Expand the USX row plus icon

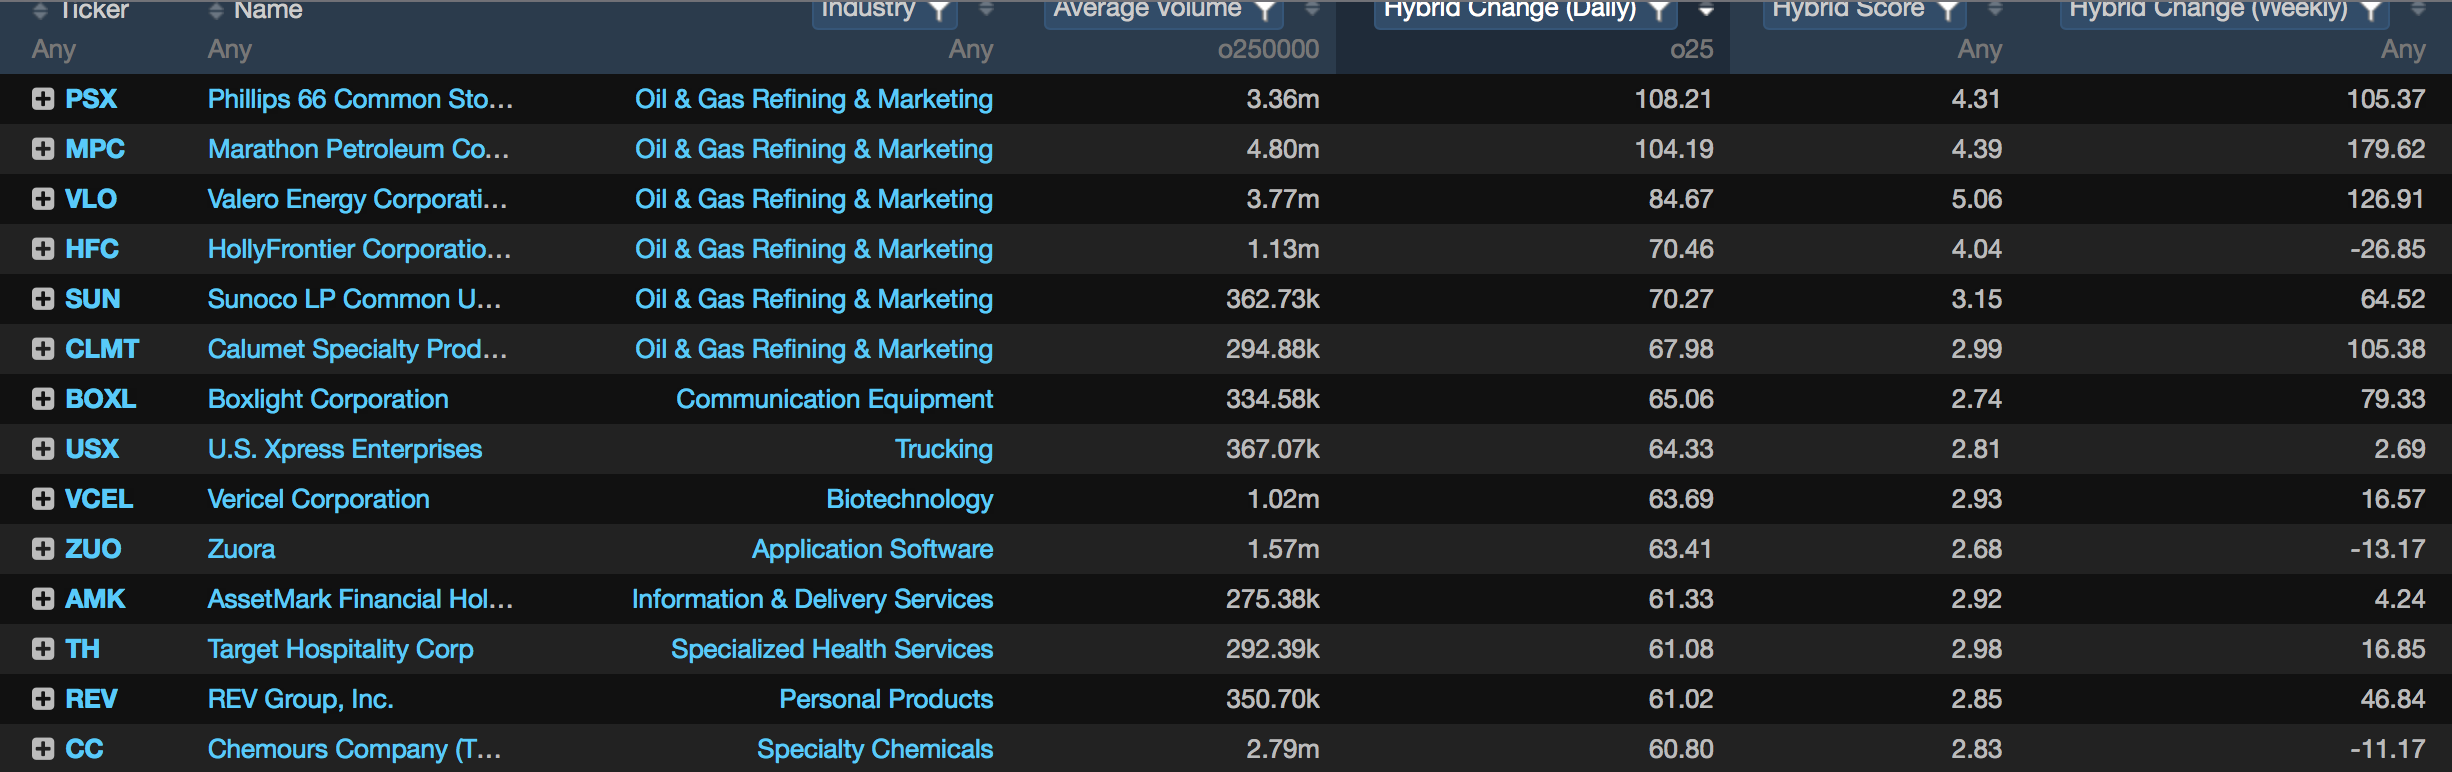[42, 449]
